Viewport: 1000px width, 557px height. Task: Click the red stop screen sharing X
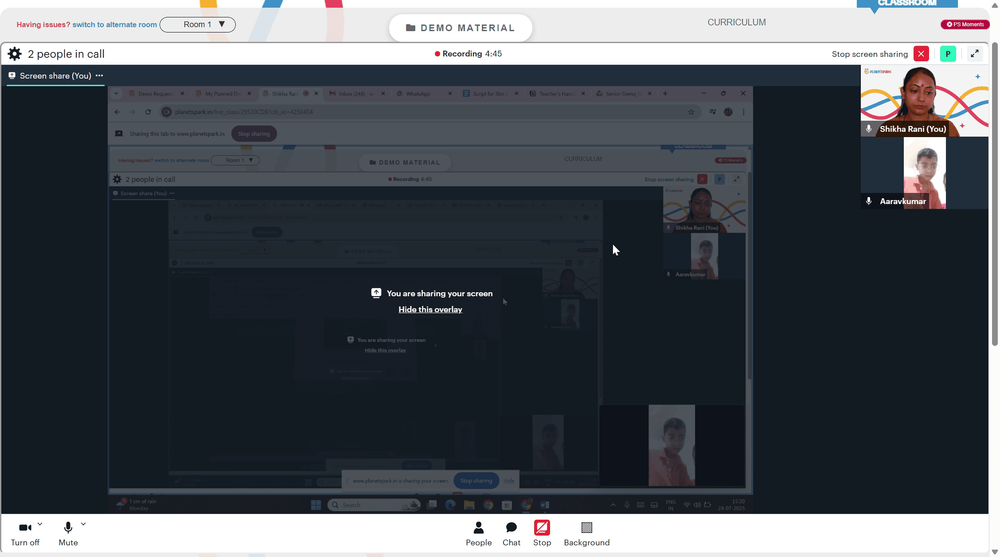coord(921,54)
